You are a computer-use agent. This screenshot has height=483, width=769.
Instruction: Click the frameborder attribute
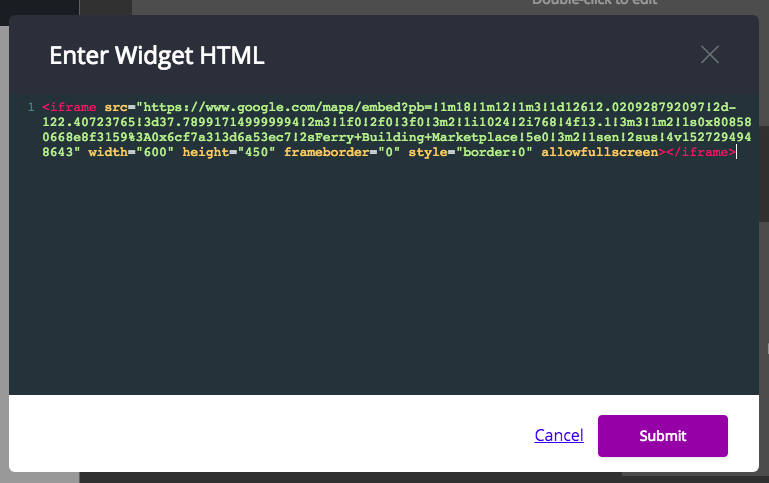click(327, 152)
